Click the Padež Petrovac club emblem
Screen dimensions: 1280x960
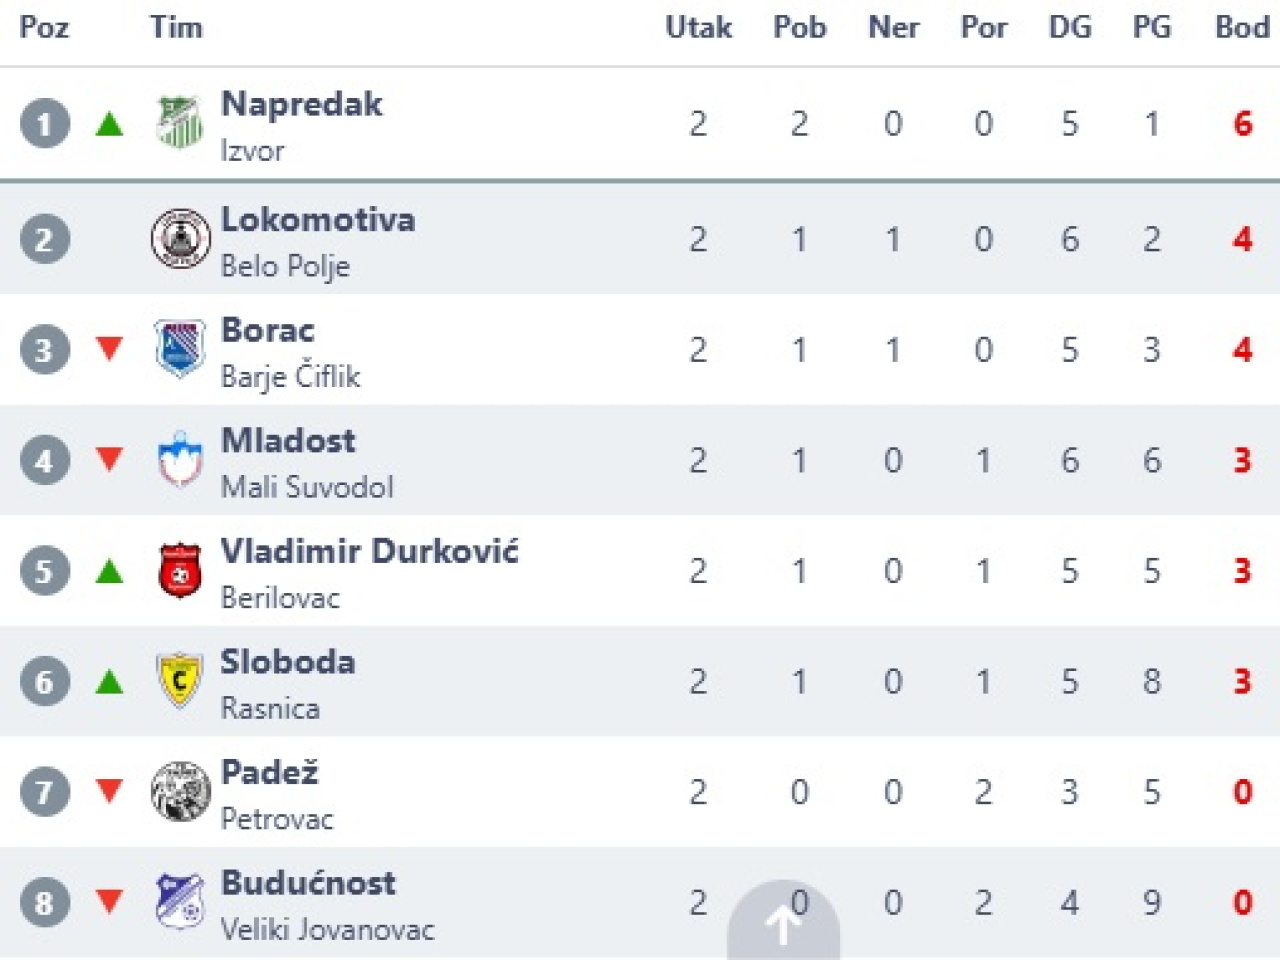(x=180, y=792)
